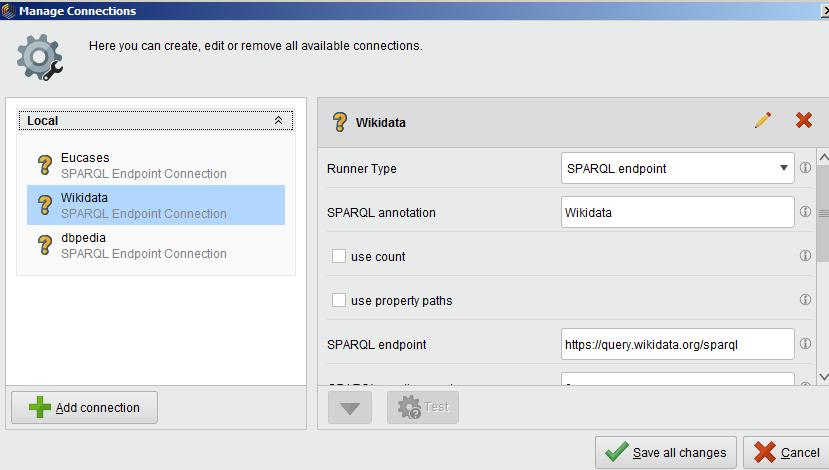
Task: Click the Add connection button
Action: tap(85, 408)
